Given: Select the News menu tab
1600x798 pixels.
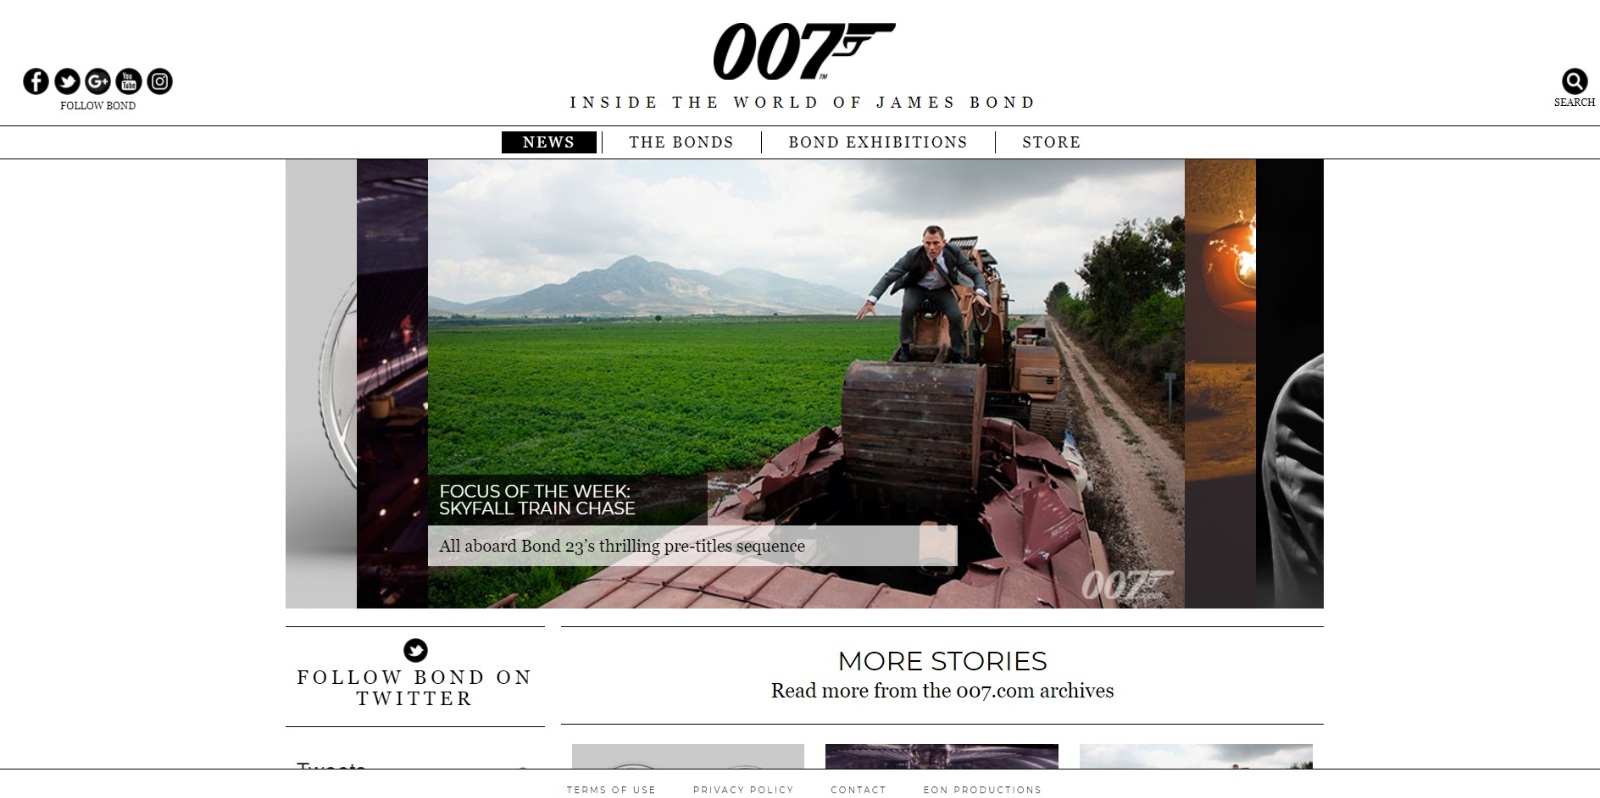Looking at the screenshot, I should pyautogui.click(x=549, y=142).
